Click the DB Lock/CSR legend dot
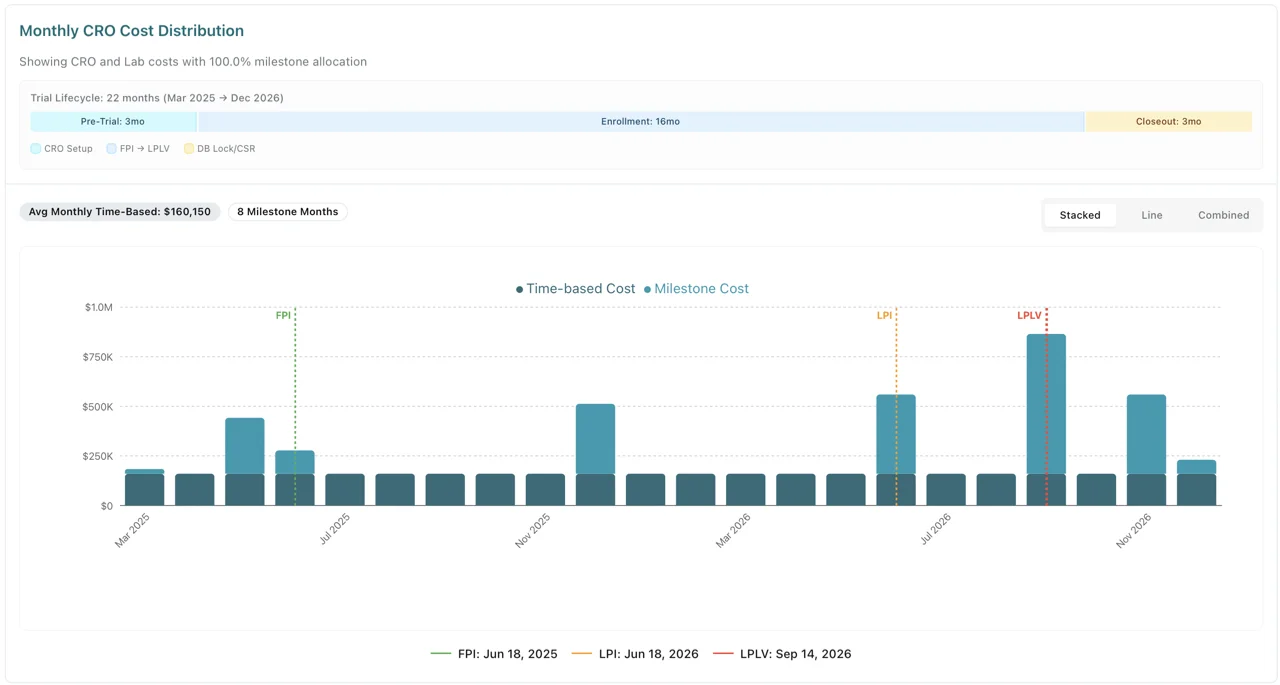 (x=188, y=148)
